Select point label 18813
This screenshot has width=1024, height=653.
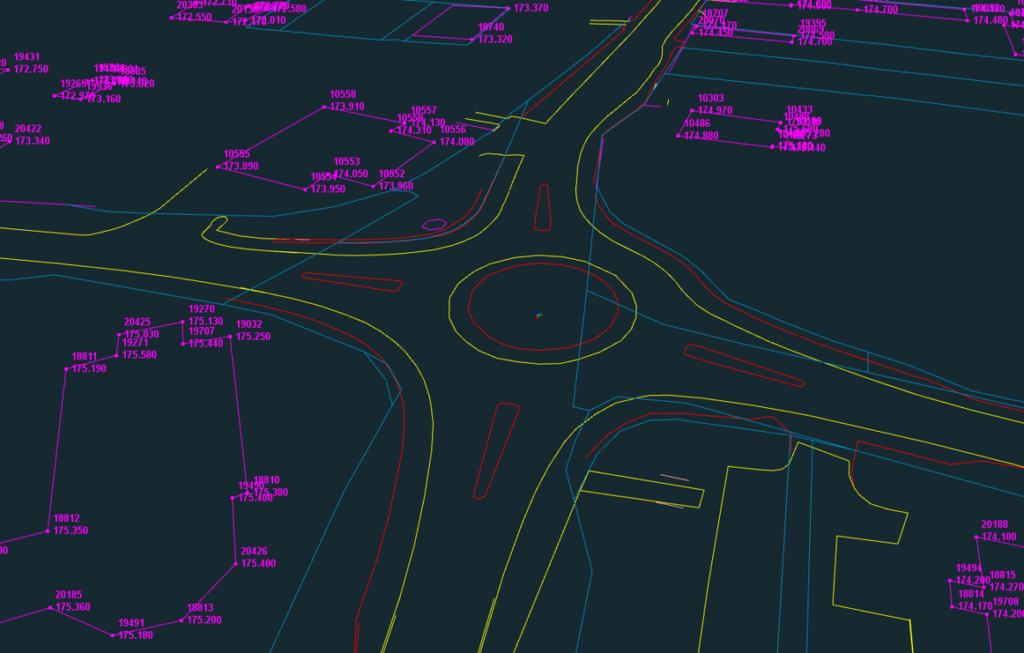coord(200,608)
